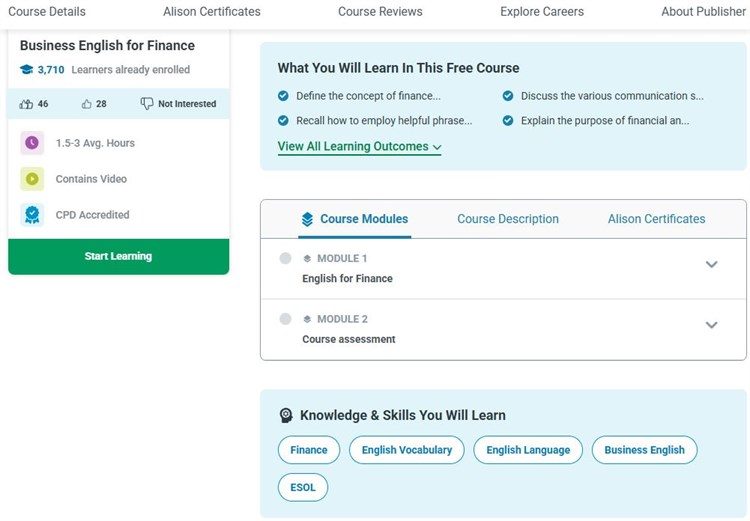Select the Module 2 progress circle
The height and width of the screenshot is (521, 750).
pos(285,319)
